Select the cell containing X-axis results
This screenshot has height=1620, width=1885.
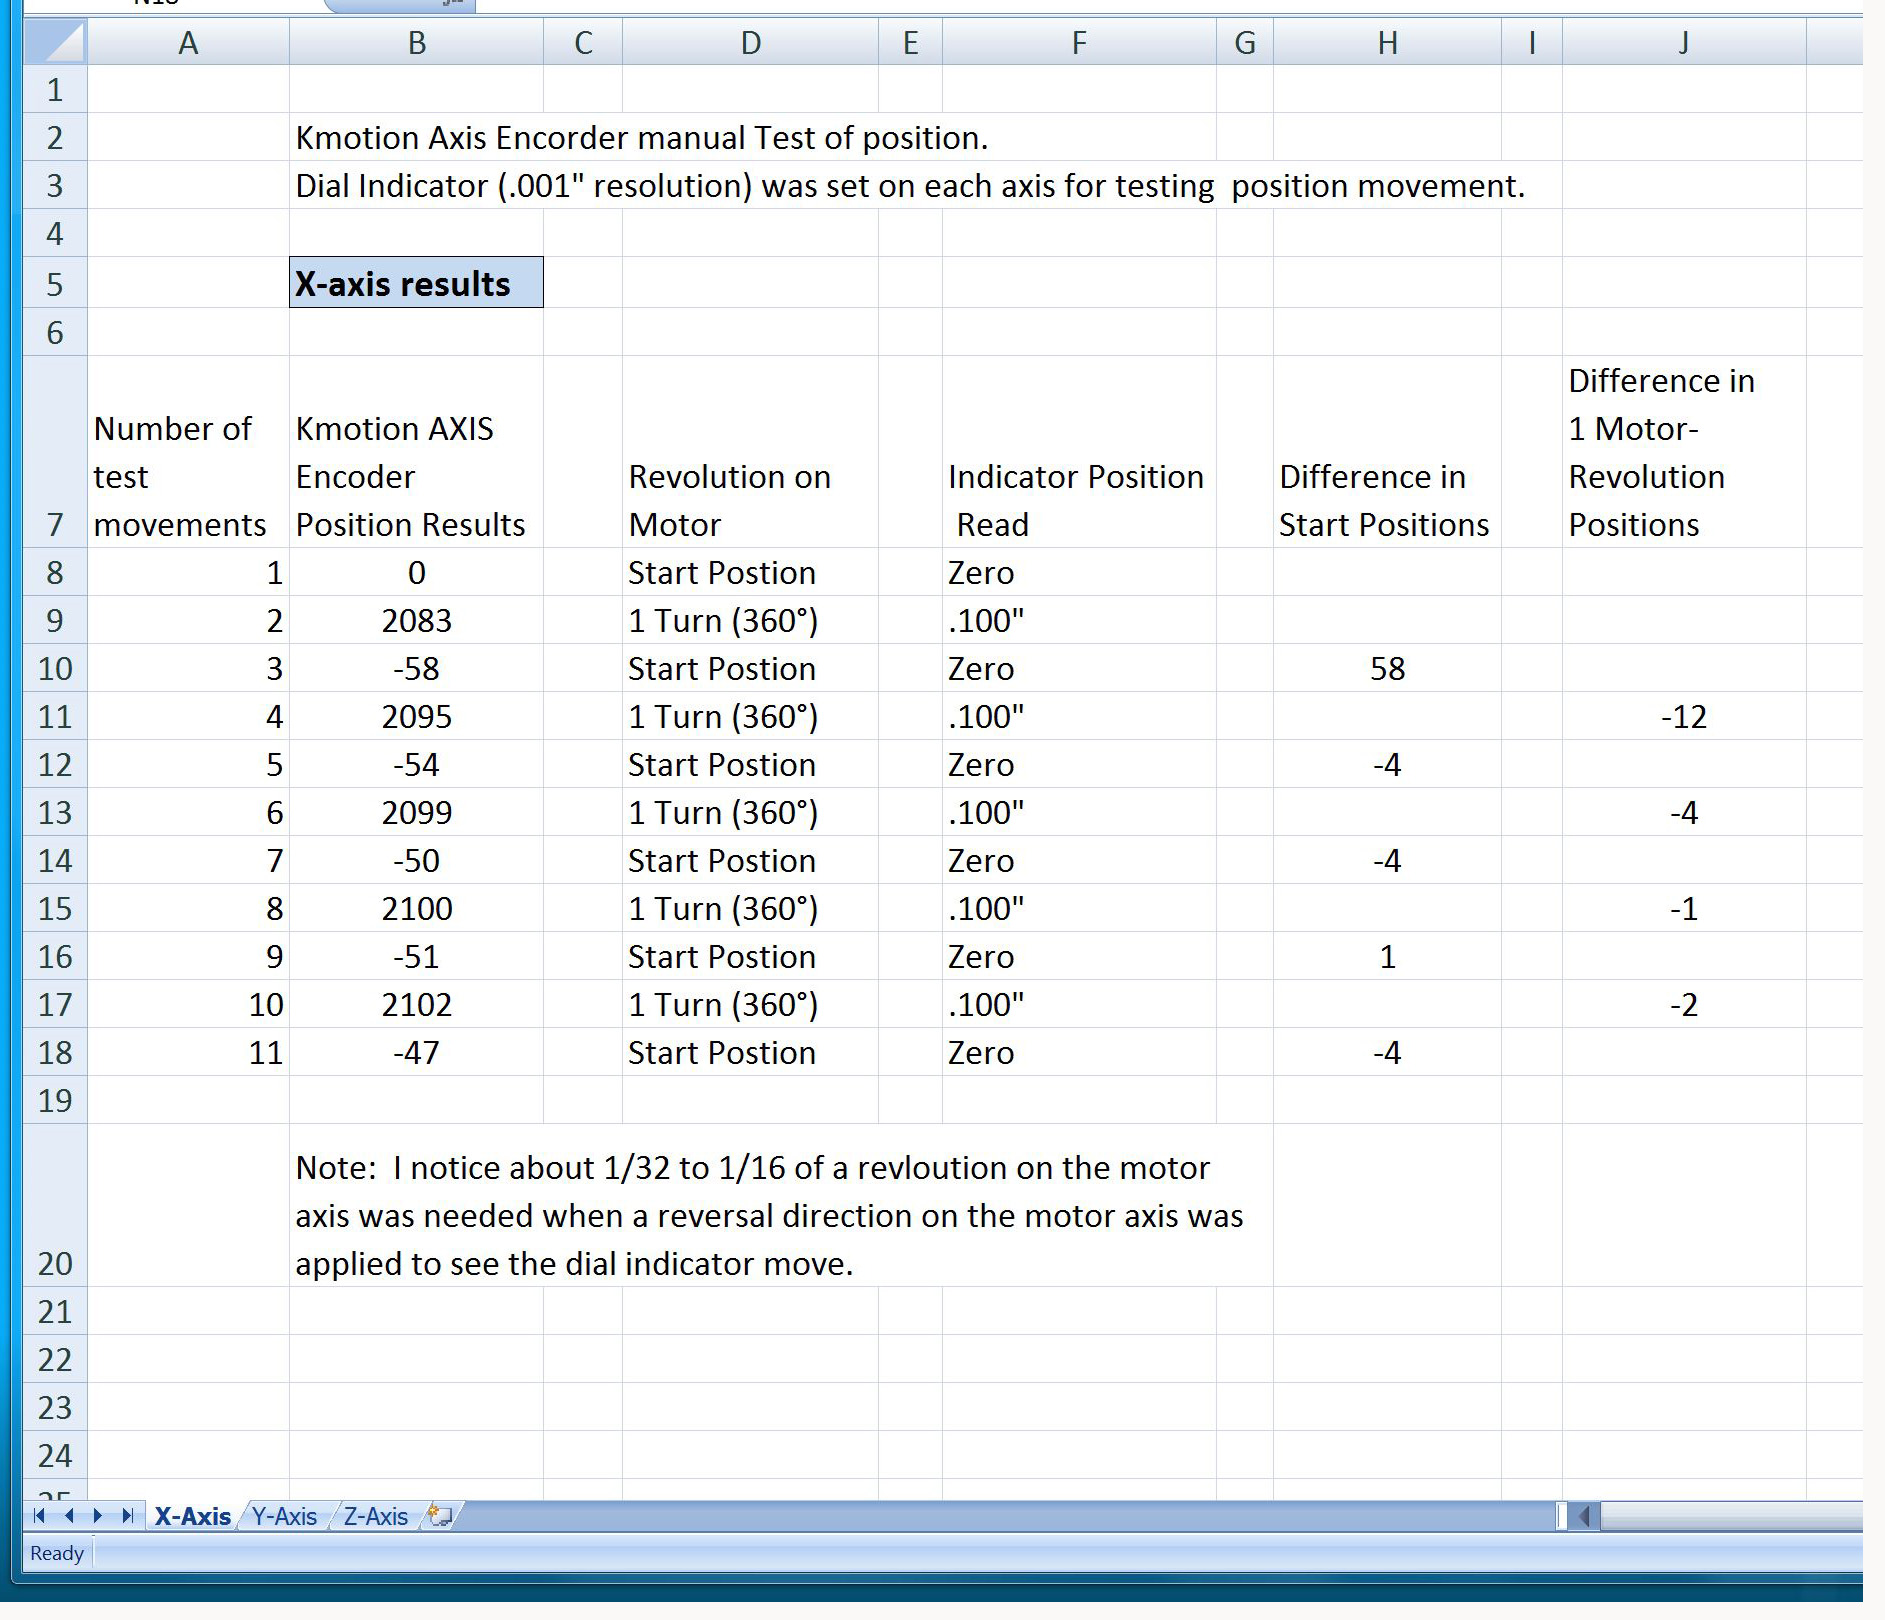click(416, 282)
